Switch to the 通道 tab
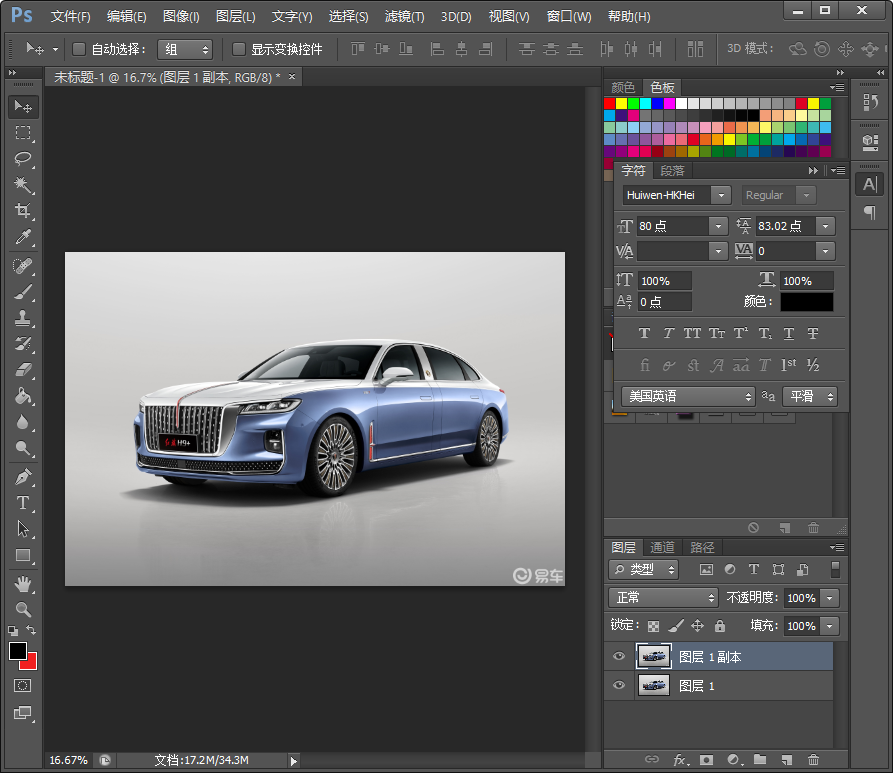 662,547
